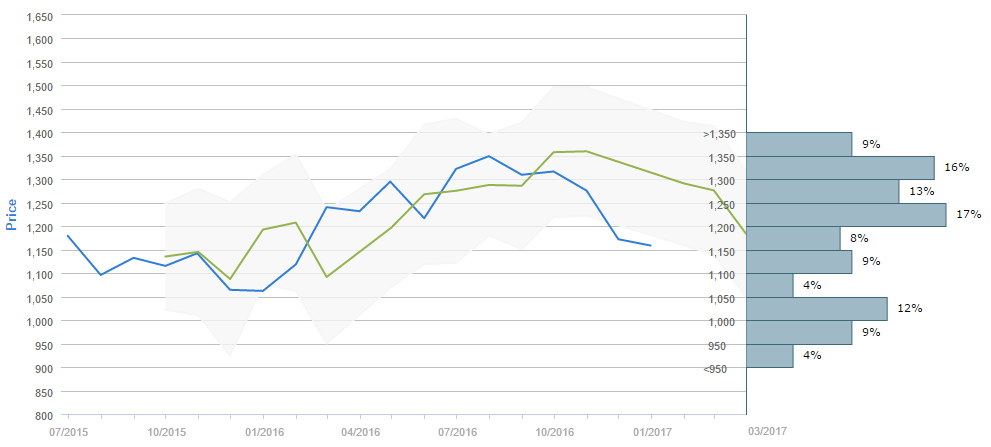Click the 07/2016 date label
The width and height of the screenshot is (991, 447).
(x=456, y=431)
